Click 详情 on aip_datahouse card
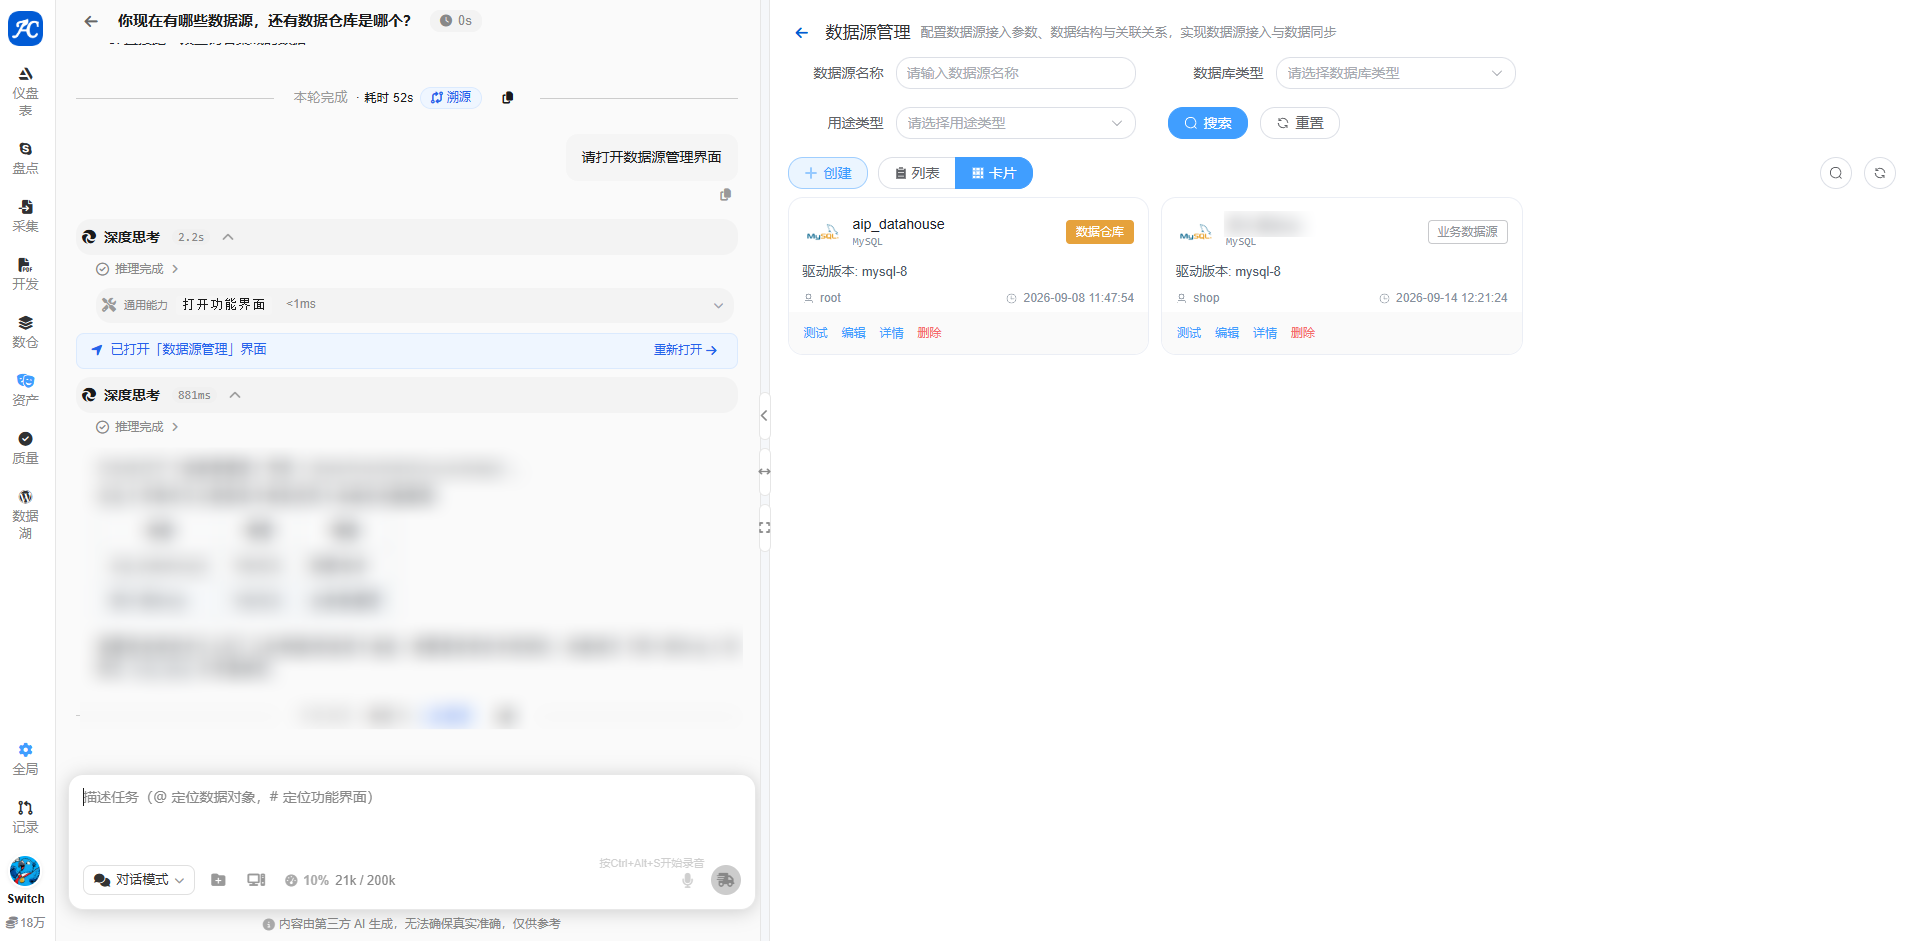The image size is (1912, 941). pos(891,333)
